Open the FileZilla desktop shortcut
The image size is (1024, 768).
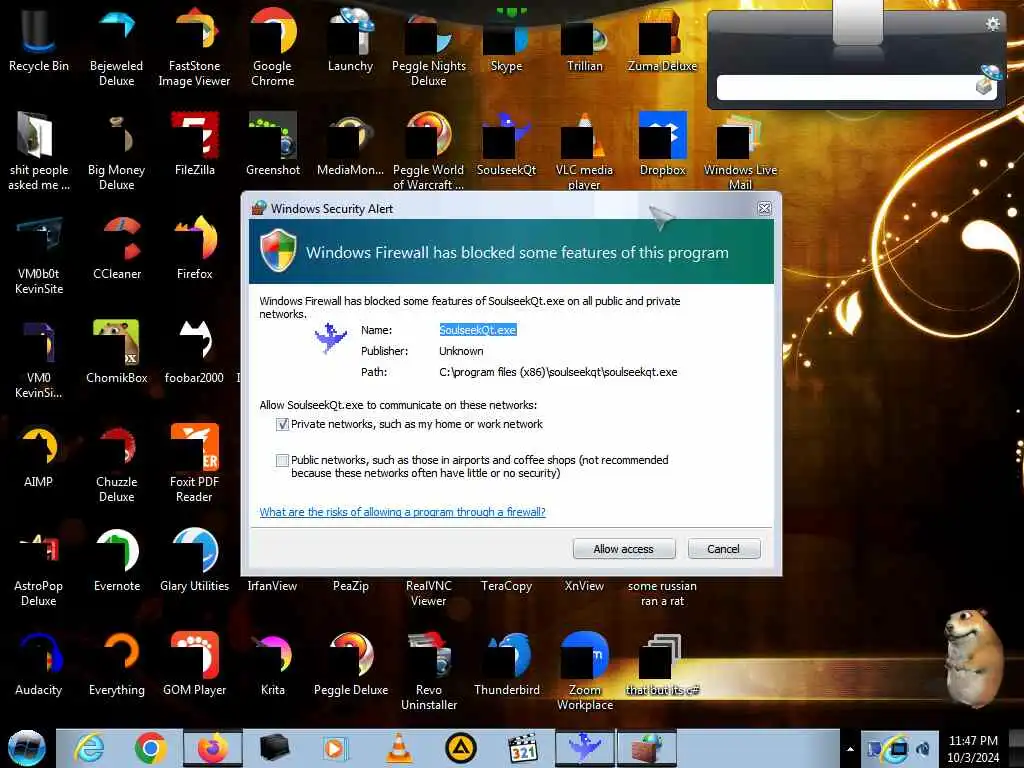(195, 145)
